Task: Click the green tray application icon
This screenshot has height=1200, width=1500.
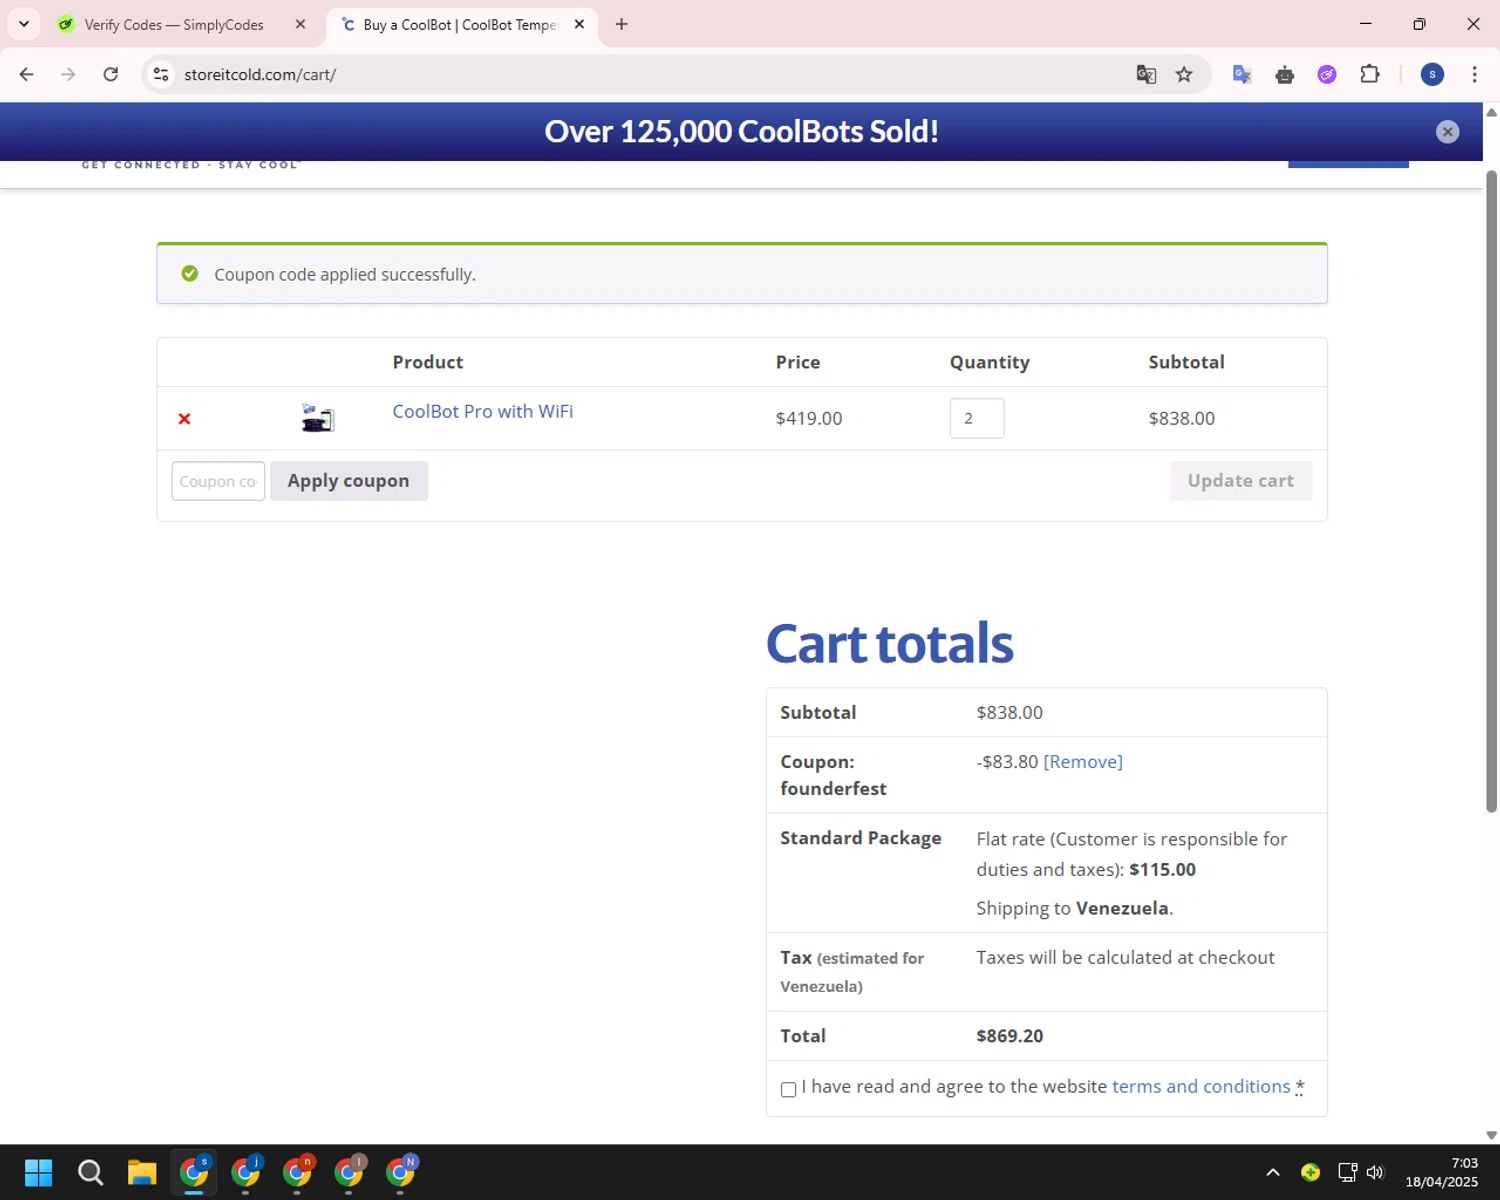Action: (1310, 1172)
